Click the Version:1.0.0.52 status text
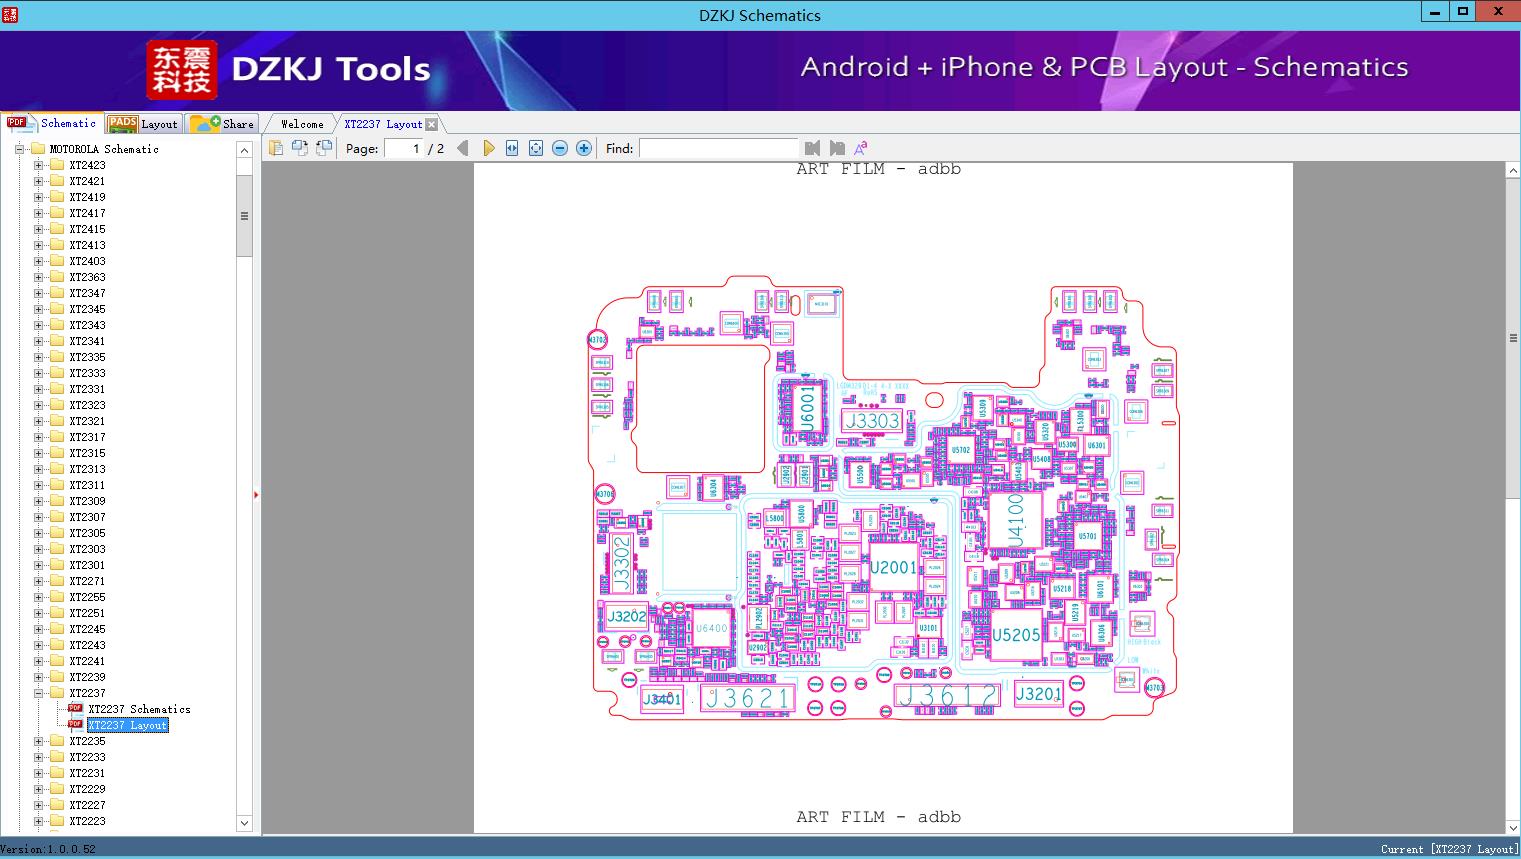 coord(48,849)
